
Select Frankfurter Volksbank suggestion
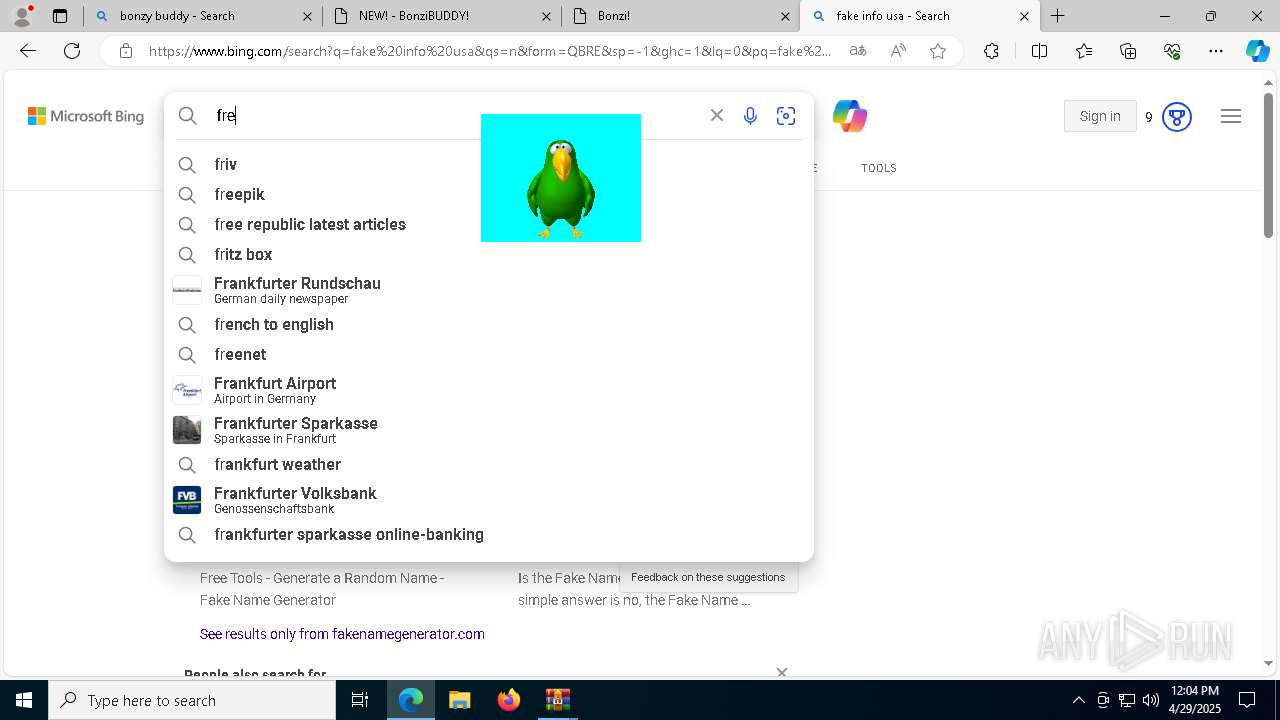pyautogui.click(x=489, y=500)
